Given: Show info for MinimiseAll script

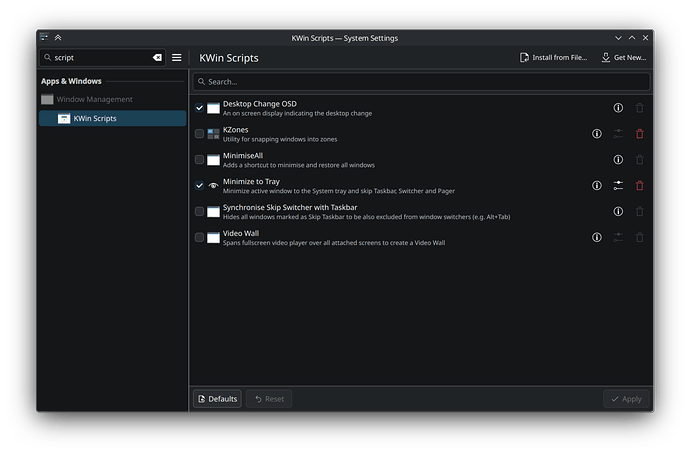Looking at the screenshot, I should point(618,160).
